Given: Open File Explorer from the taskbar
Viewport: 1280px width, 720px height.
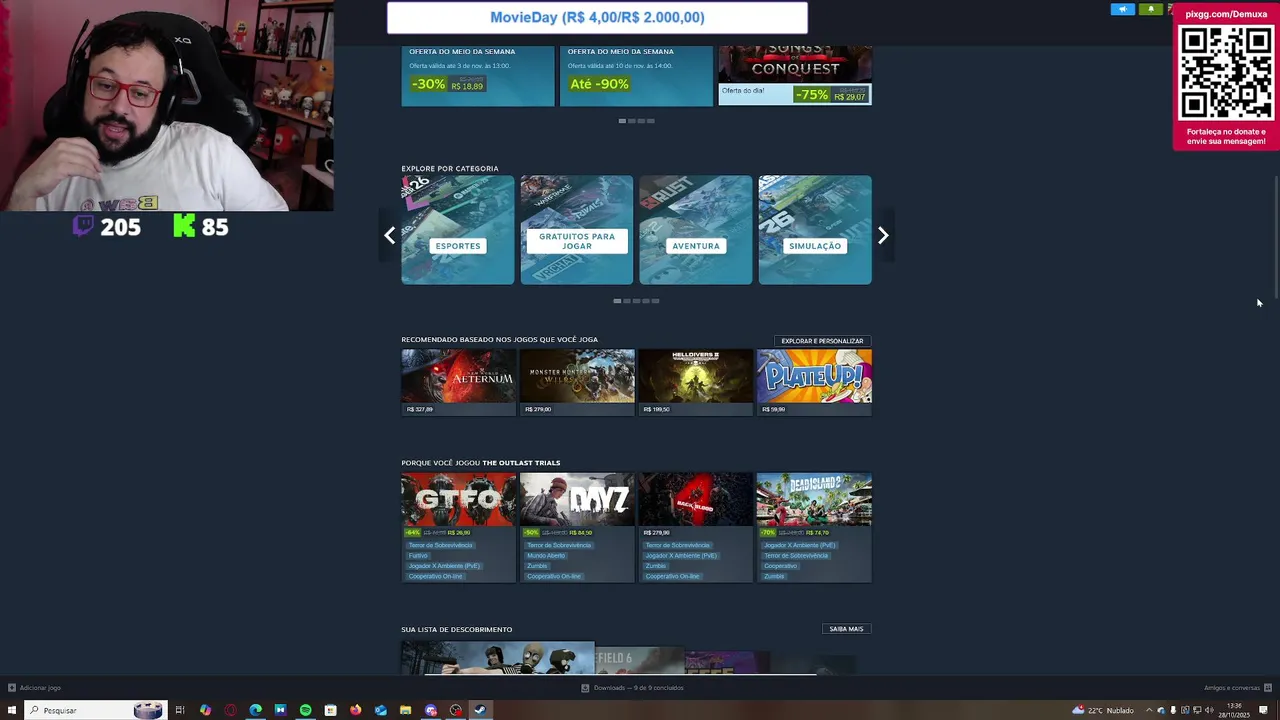Looking at the screenshot, I should 405,710.
